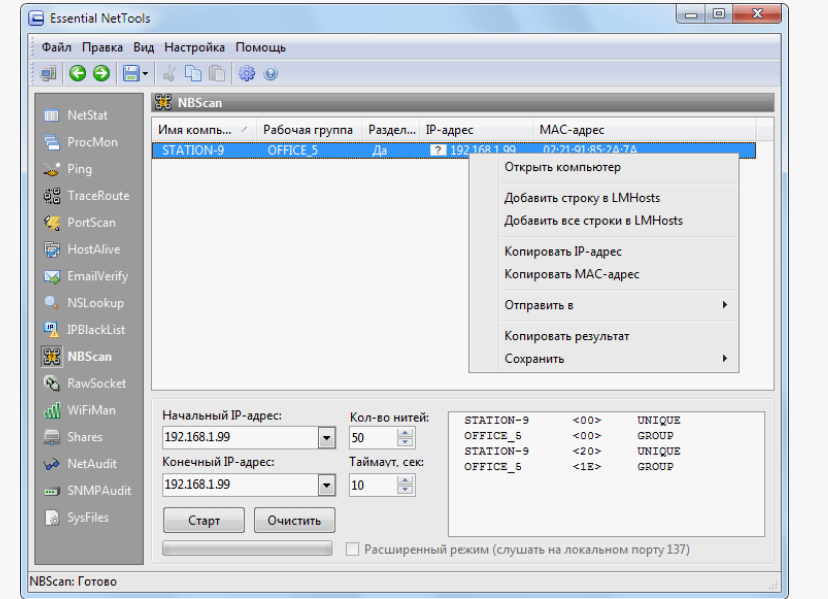Open the Правка menu
Image resolution: width=828 pixels, height=599 pixels.
coord(102,48)
